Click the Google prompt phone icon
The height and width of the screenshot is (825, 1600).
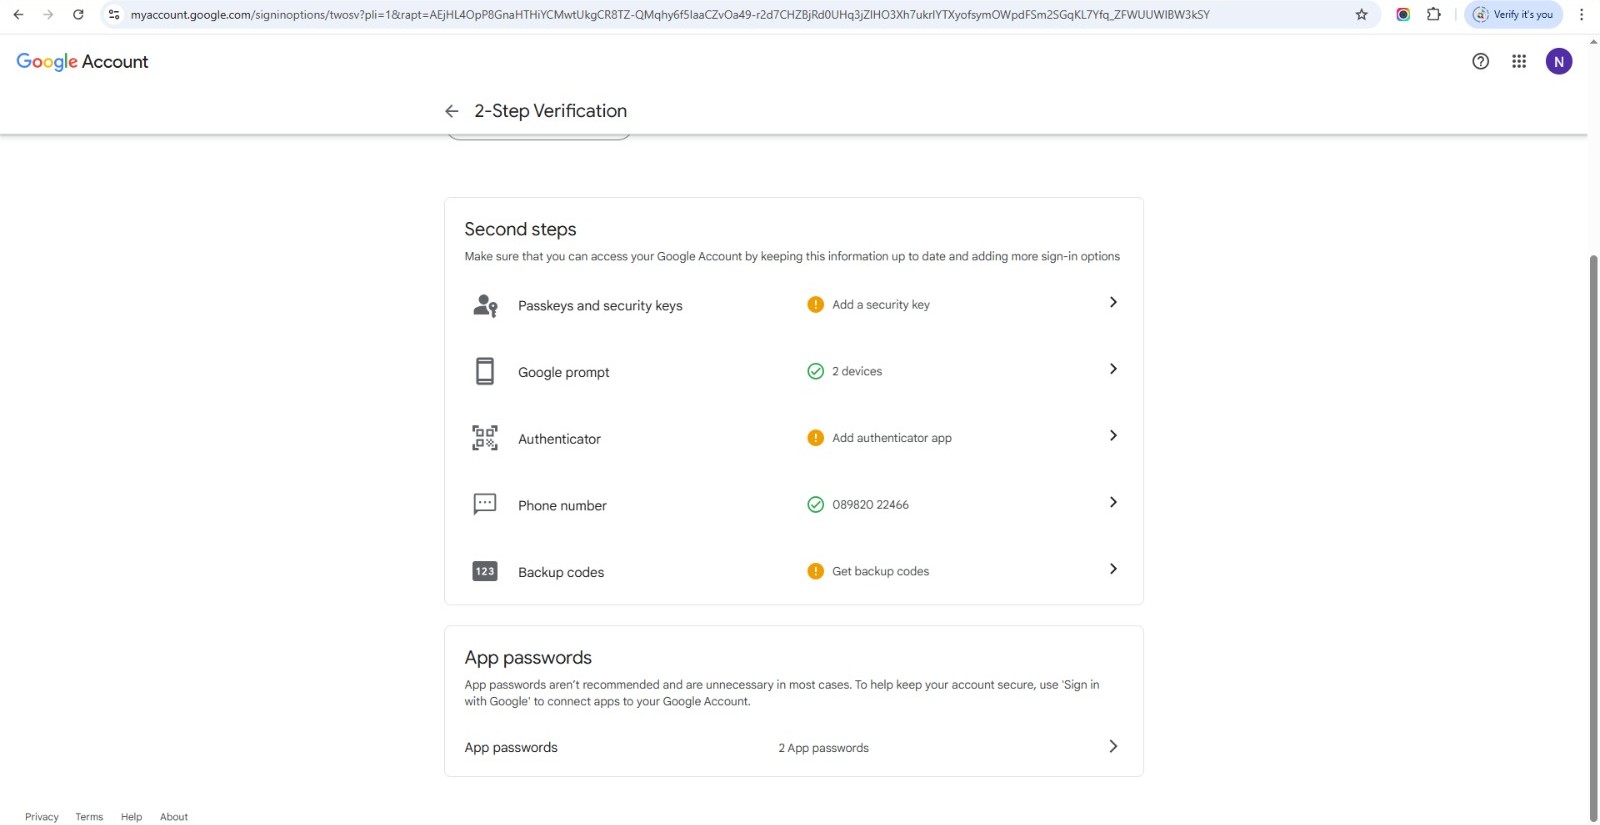pyautogui.click(x=485, y=371)
